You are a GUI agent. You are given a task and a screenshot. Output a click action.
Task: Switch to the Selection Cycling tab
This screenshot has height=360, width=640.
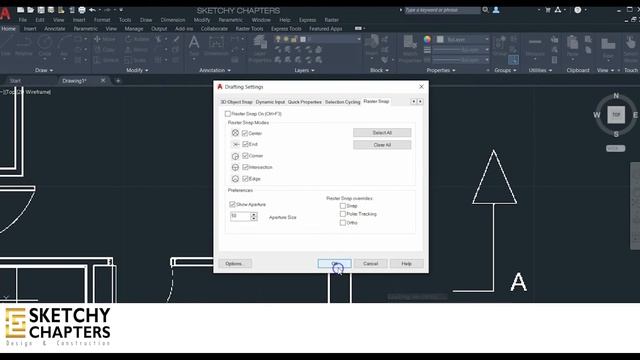pos(342,102)
